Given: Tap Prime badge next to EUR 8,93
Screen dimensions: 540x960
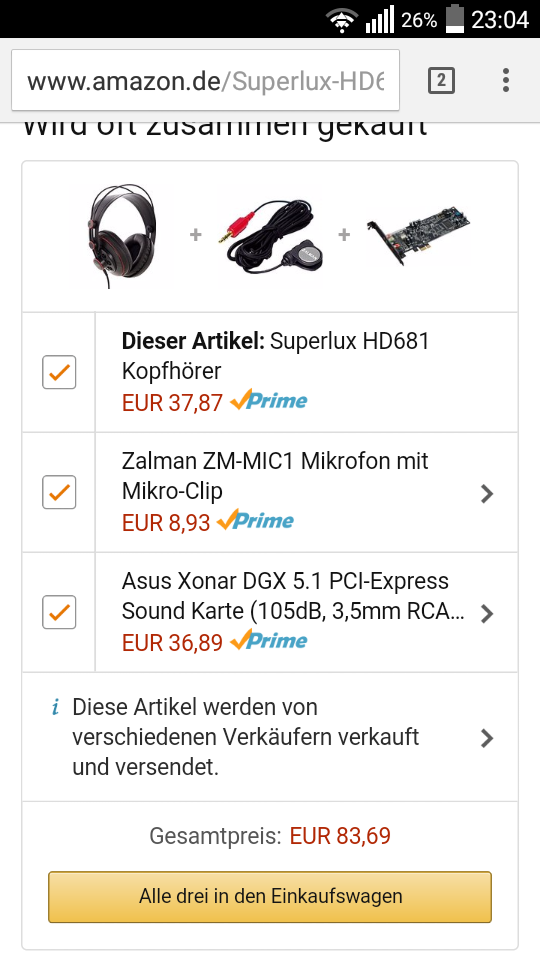Looking at the screenshot, I should point(255,521).
